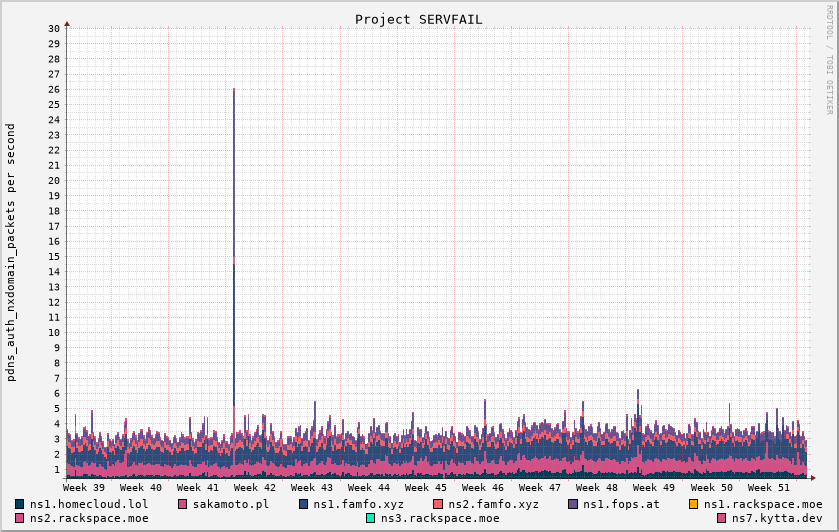Select the Week 45 x-axis label
This screenshot has height=532, width=839.
(426, 487)
